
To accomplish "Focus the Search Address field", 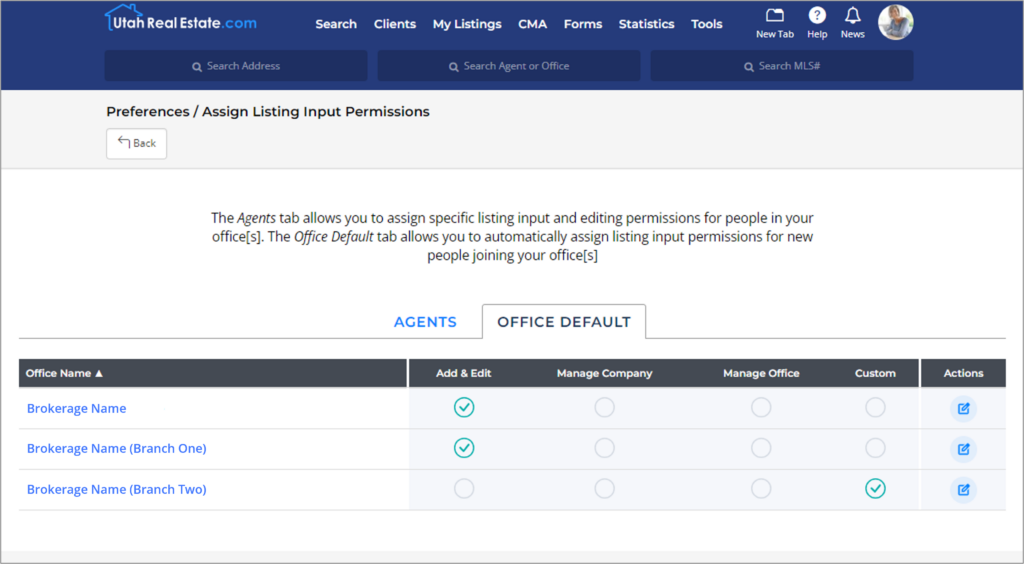I will 236,66.
